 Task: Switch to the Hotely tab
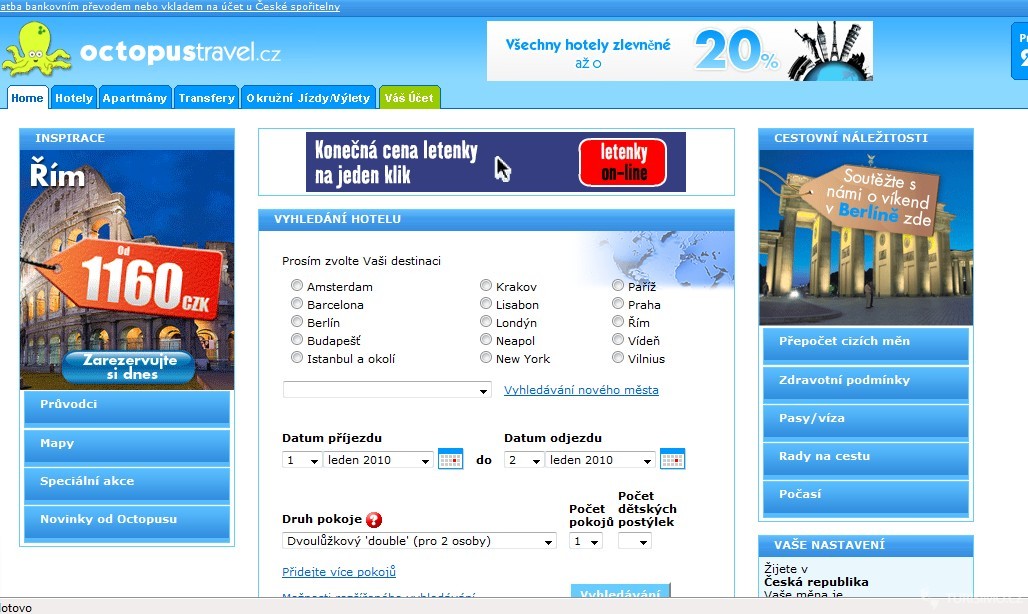(x=74, y=98)
